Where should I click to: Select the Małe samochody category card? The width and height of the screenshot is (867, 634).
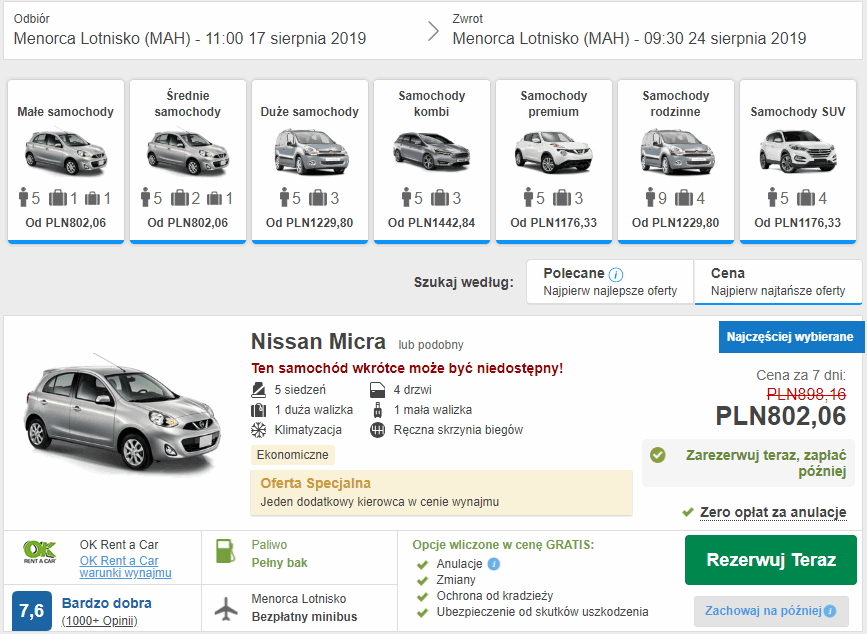(66, 161)
